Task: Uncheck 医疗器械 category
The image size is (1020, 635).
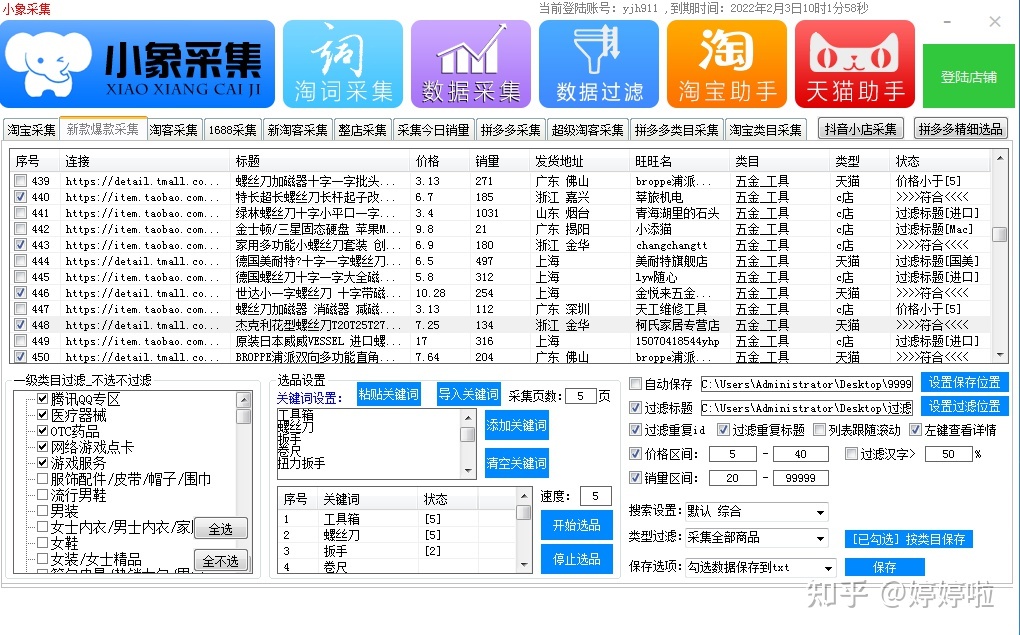Action: coord(43,415)
